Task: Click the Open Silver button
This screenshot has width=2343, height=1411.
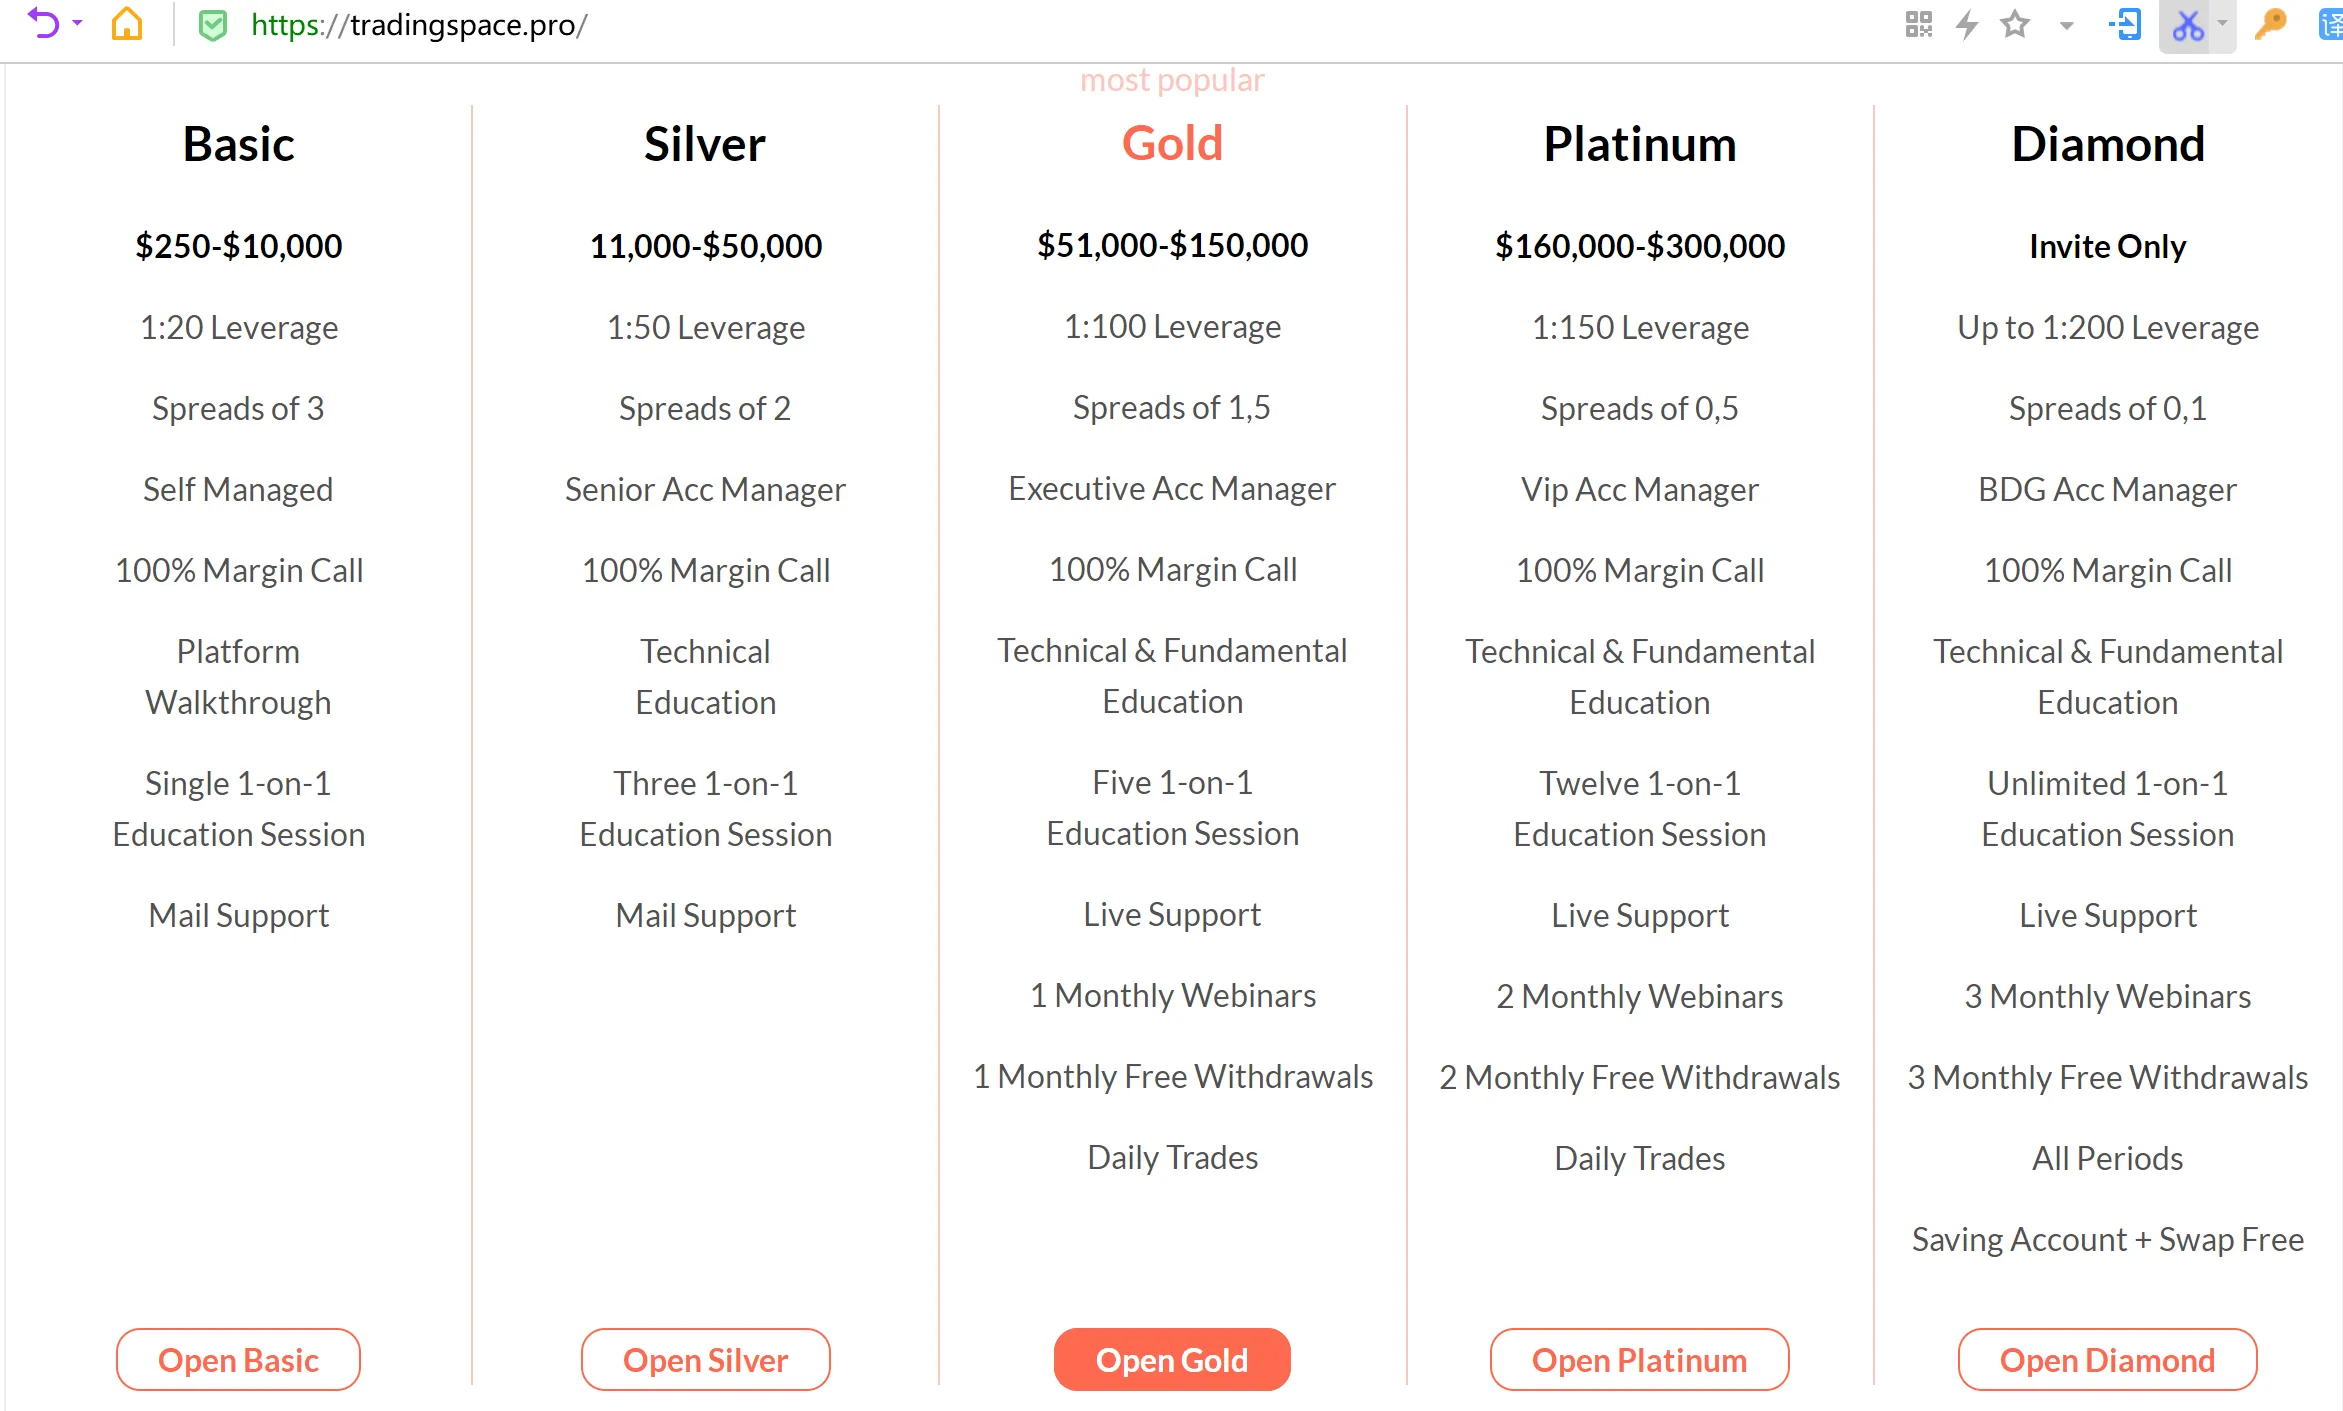Action: coord(705,1359)
